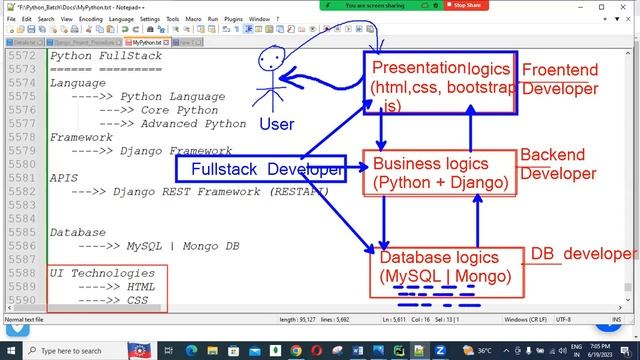Toggle the highlighted Indent Guide icon
The height and width of the screenshot is (360, 640).
(249, 29)
